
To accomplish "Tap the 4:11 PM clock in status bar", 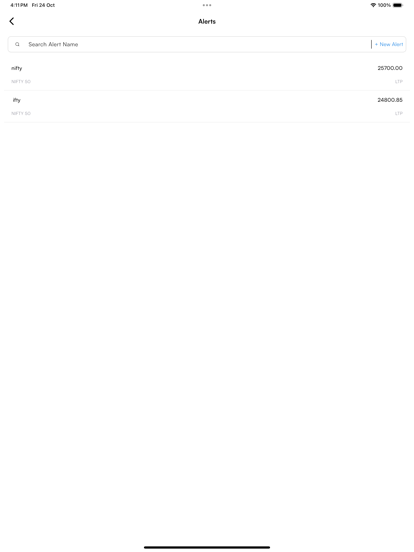I will coord(19,5).
